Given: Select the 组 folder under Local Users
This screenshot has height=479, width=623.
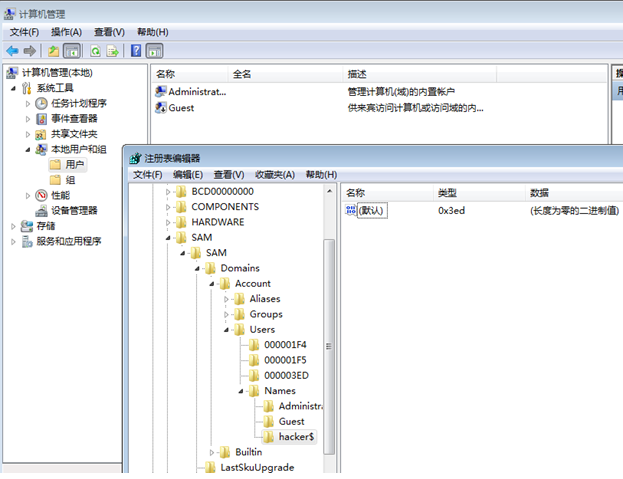Looking at the screenshot, I should pyautogui.click(x=70, y=180).
